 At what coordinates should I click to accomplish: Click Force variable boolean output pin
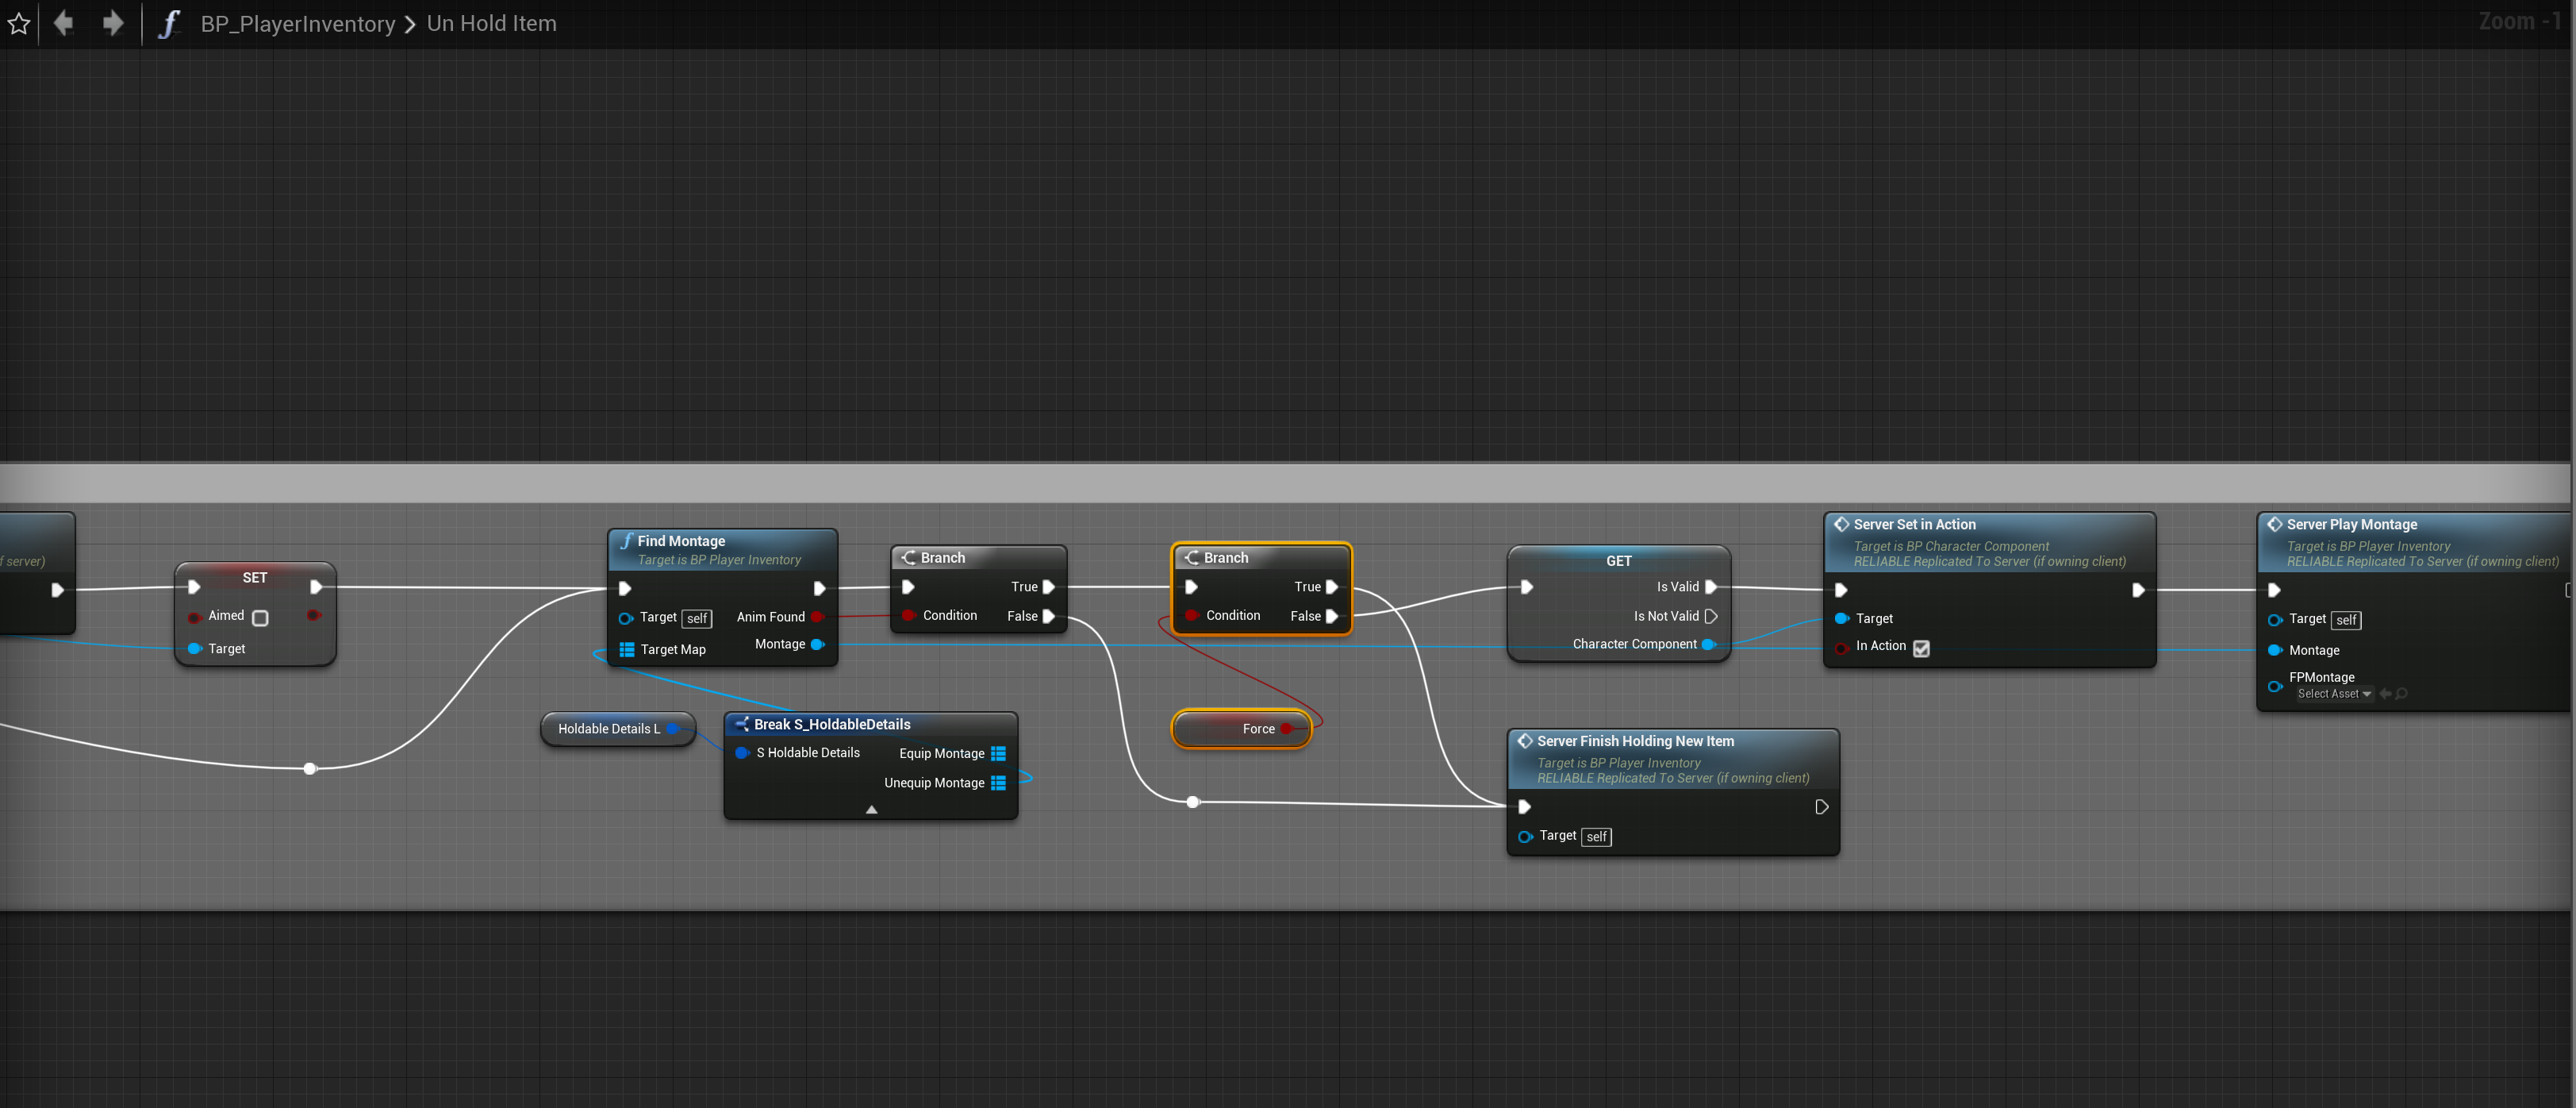(x=1287, y=729)
